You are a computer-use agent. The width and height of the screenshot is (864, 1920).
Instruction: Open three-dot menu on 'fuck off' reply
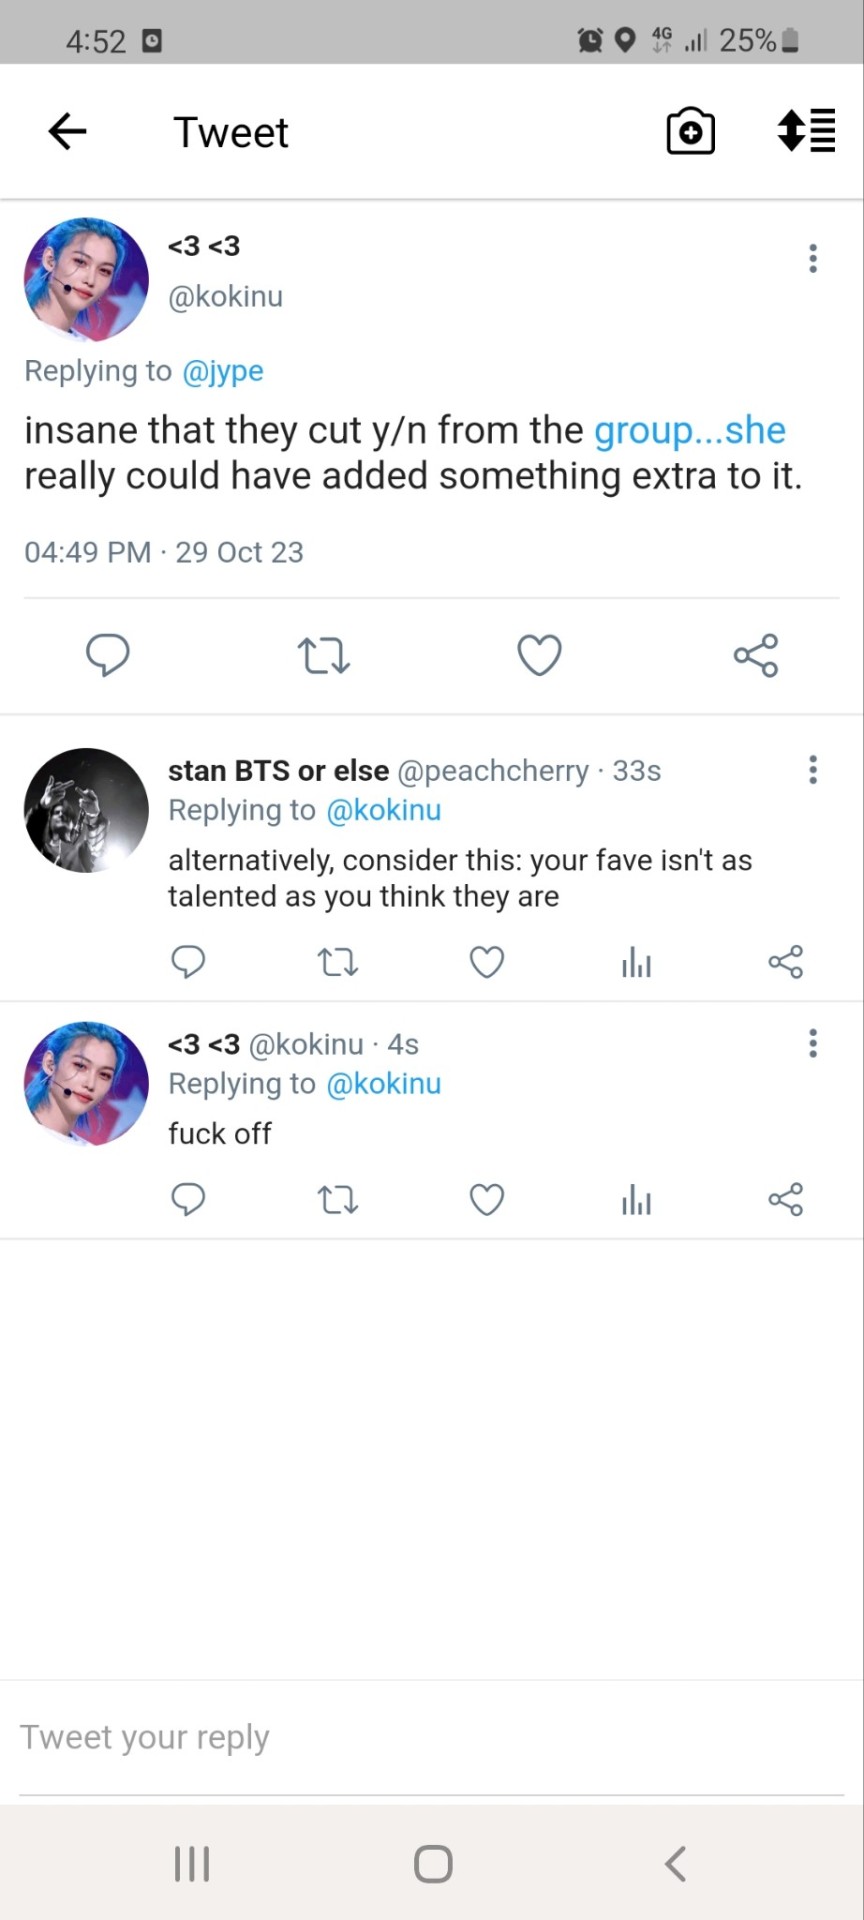(813, 1043)
